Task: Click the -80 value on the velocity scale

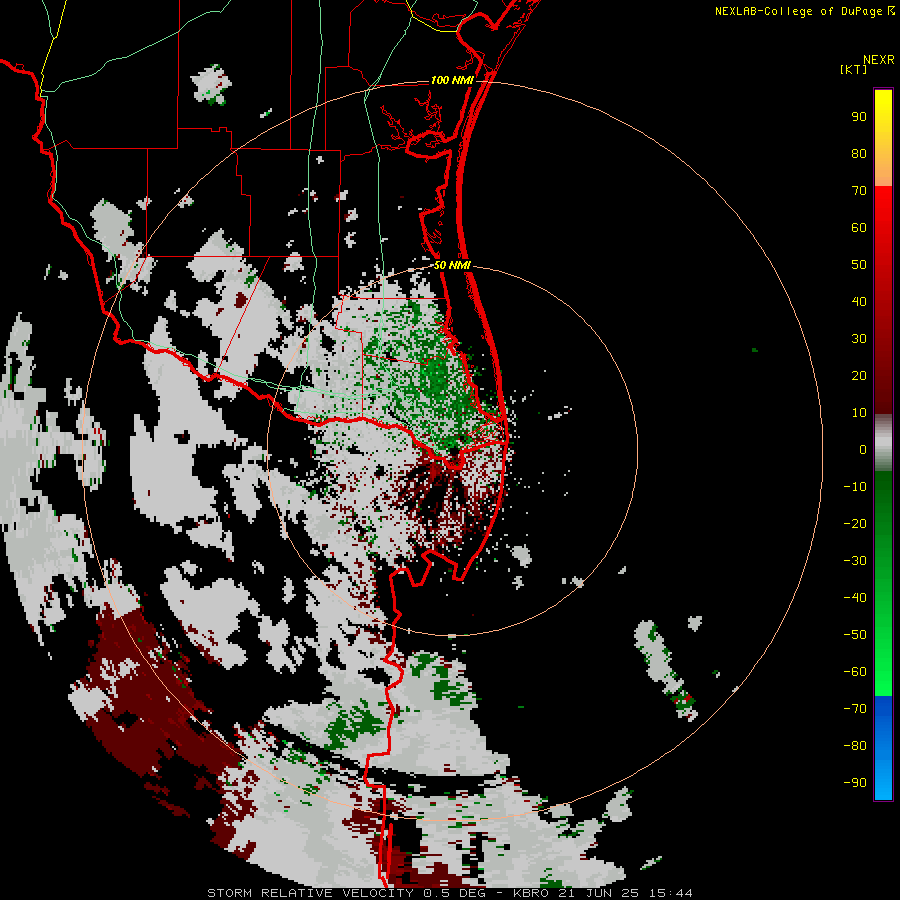Action: 855,746
